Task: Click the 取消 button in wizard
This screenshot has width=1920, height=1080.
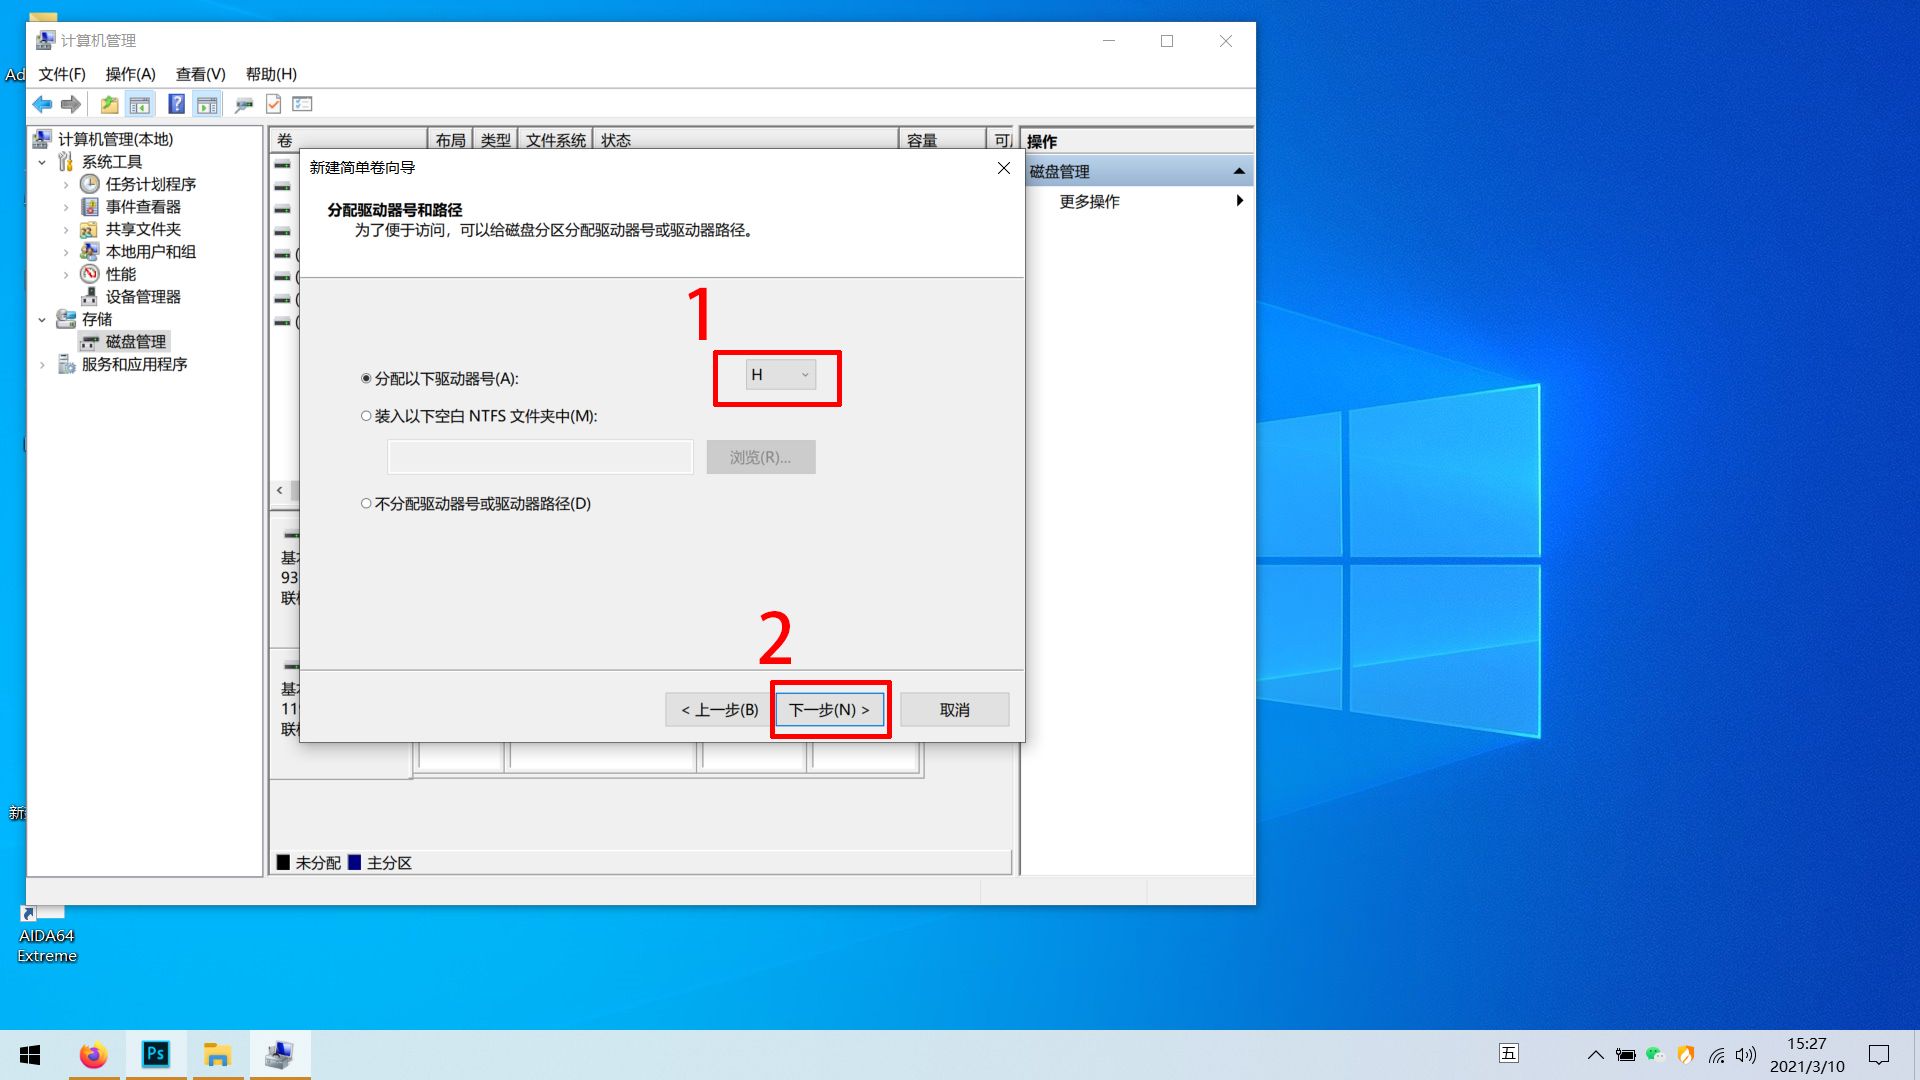Action: coord(955,710)
